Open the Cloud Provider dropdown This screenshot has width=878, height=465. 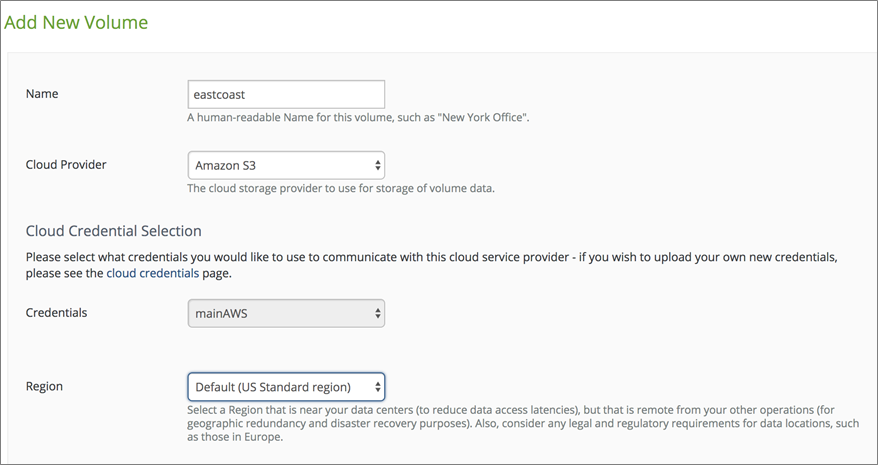(286, 165)
